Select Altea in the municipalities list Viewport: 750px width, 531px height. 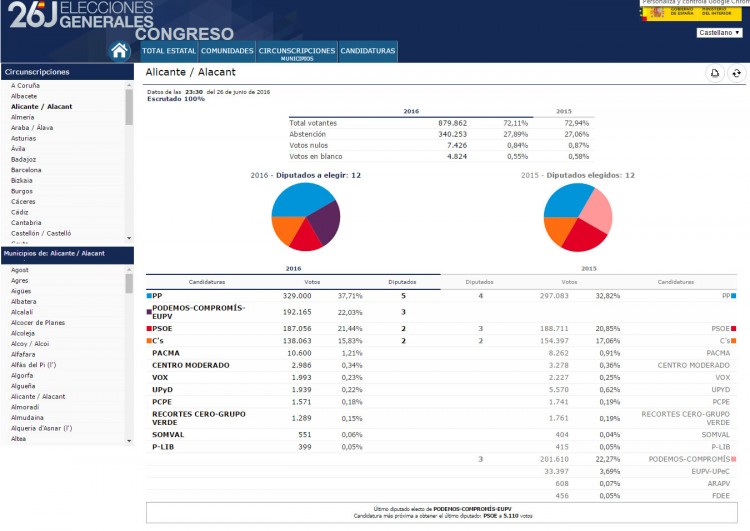click(x=19, y=439)
